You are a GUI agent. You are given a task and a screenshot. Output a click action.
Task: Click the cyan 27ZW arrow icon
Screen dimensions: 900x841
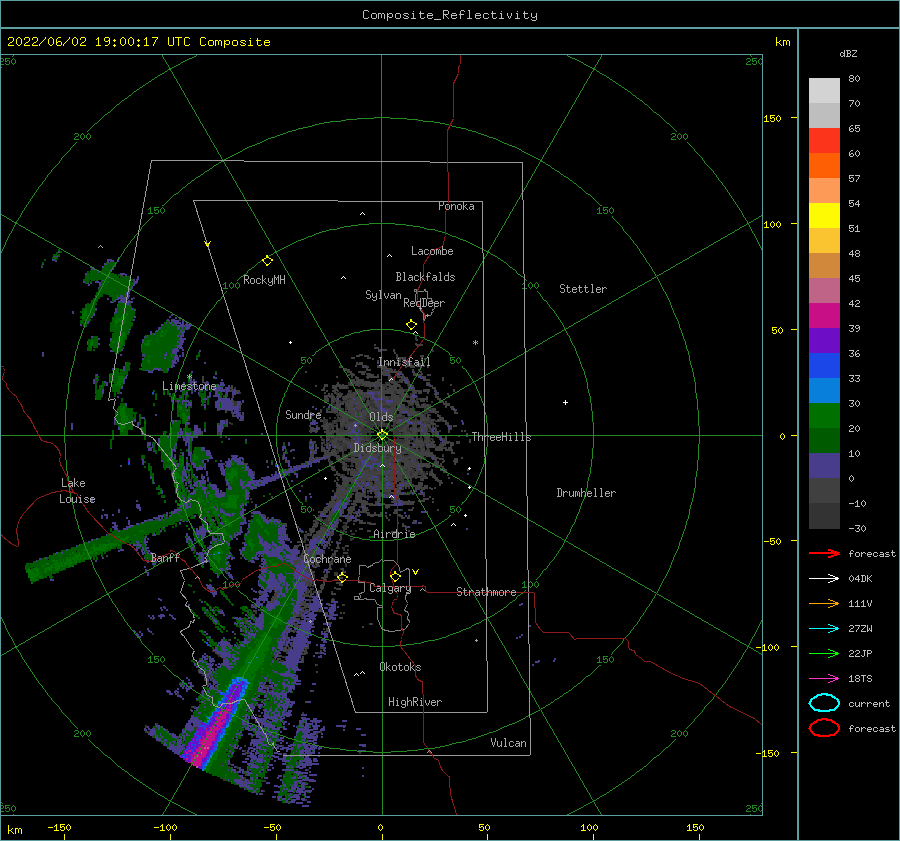(x=824, y=628)
